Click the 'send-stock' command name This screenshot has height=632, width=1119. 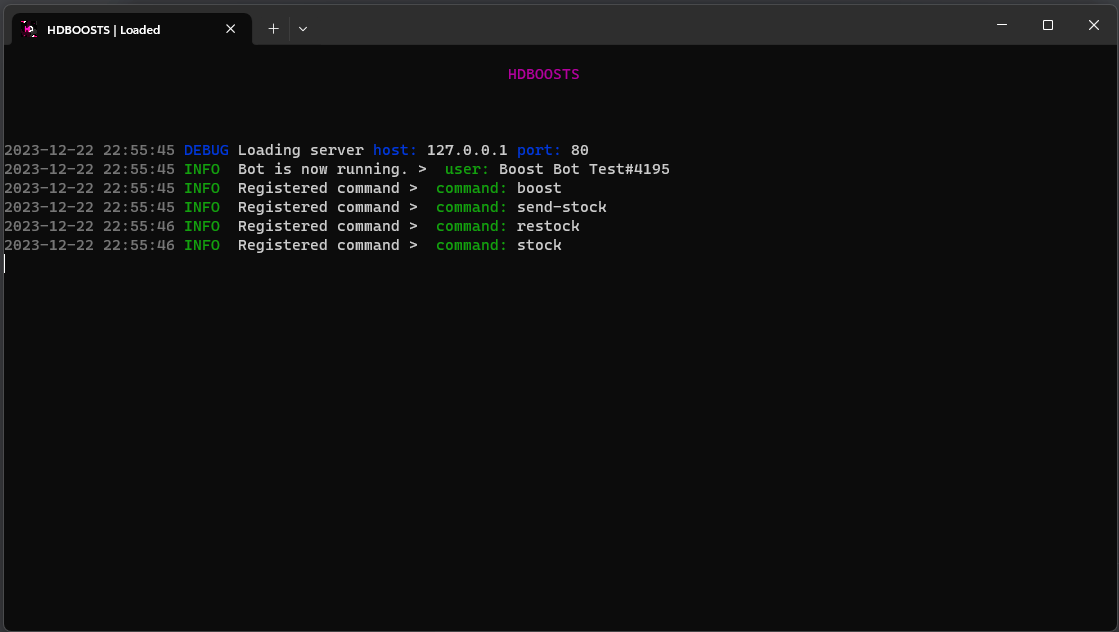(561, 207)
